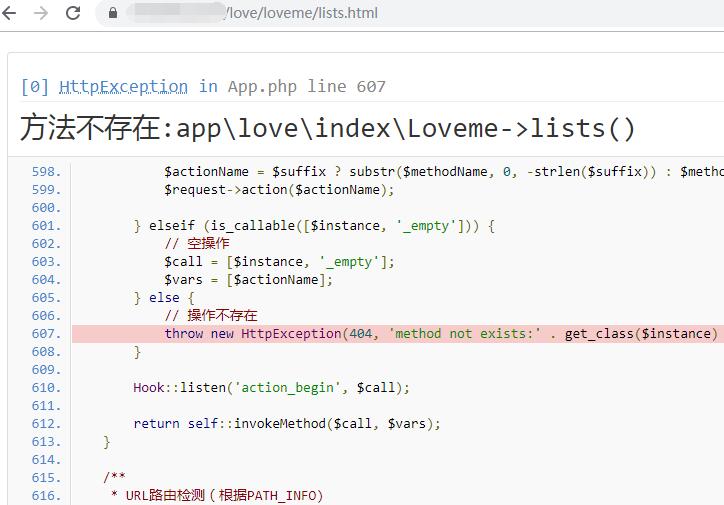Click the $vars = [$actionName] line
Image resolution: width=724 pixels, height=505 pixels.
click(x=248, y=280)
